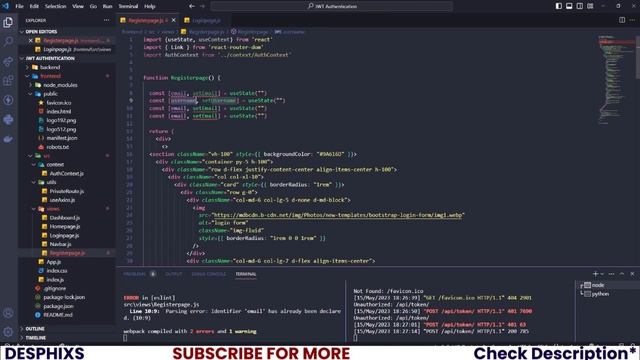640x360 pixels.
Task: Go back with the navigation arrow
Action: pyautogui.click(x=192, y=6)
